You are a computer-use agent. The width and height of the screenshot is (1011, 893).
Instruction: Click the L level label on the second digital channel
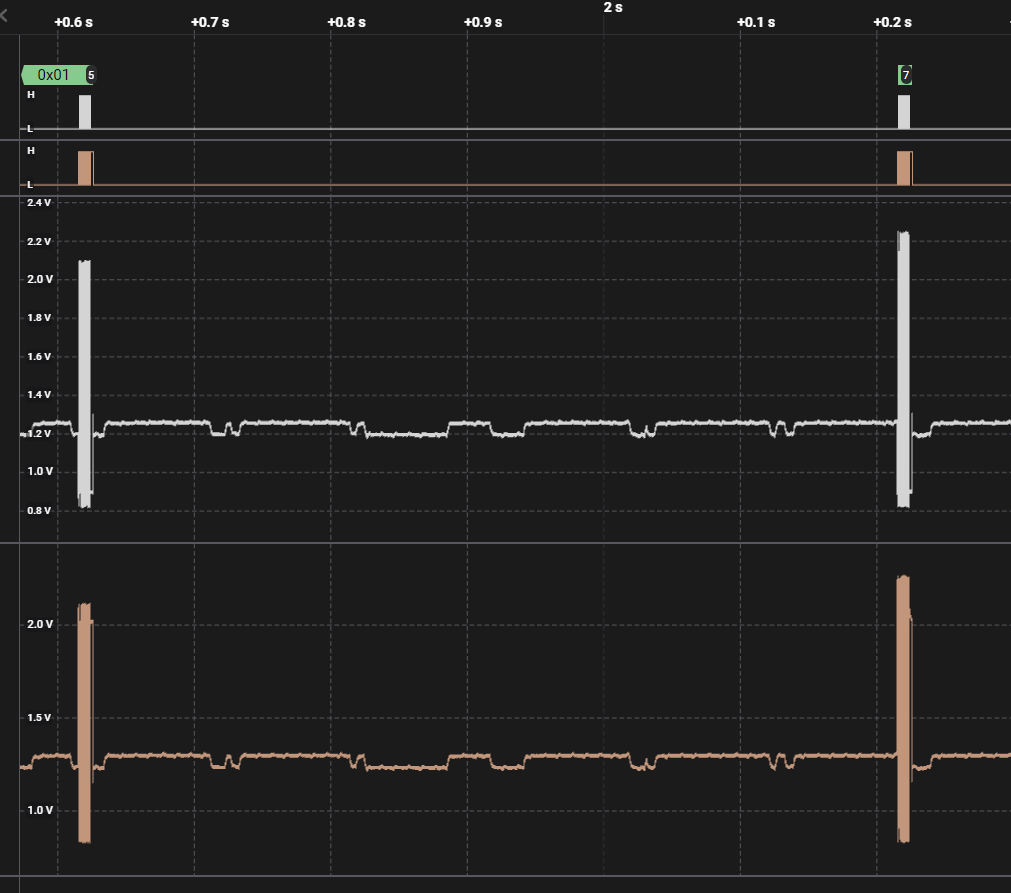point(29,184)
